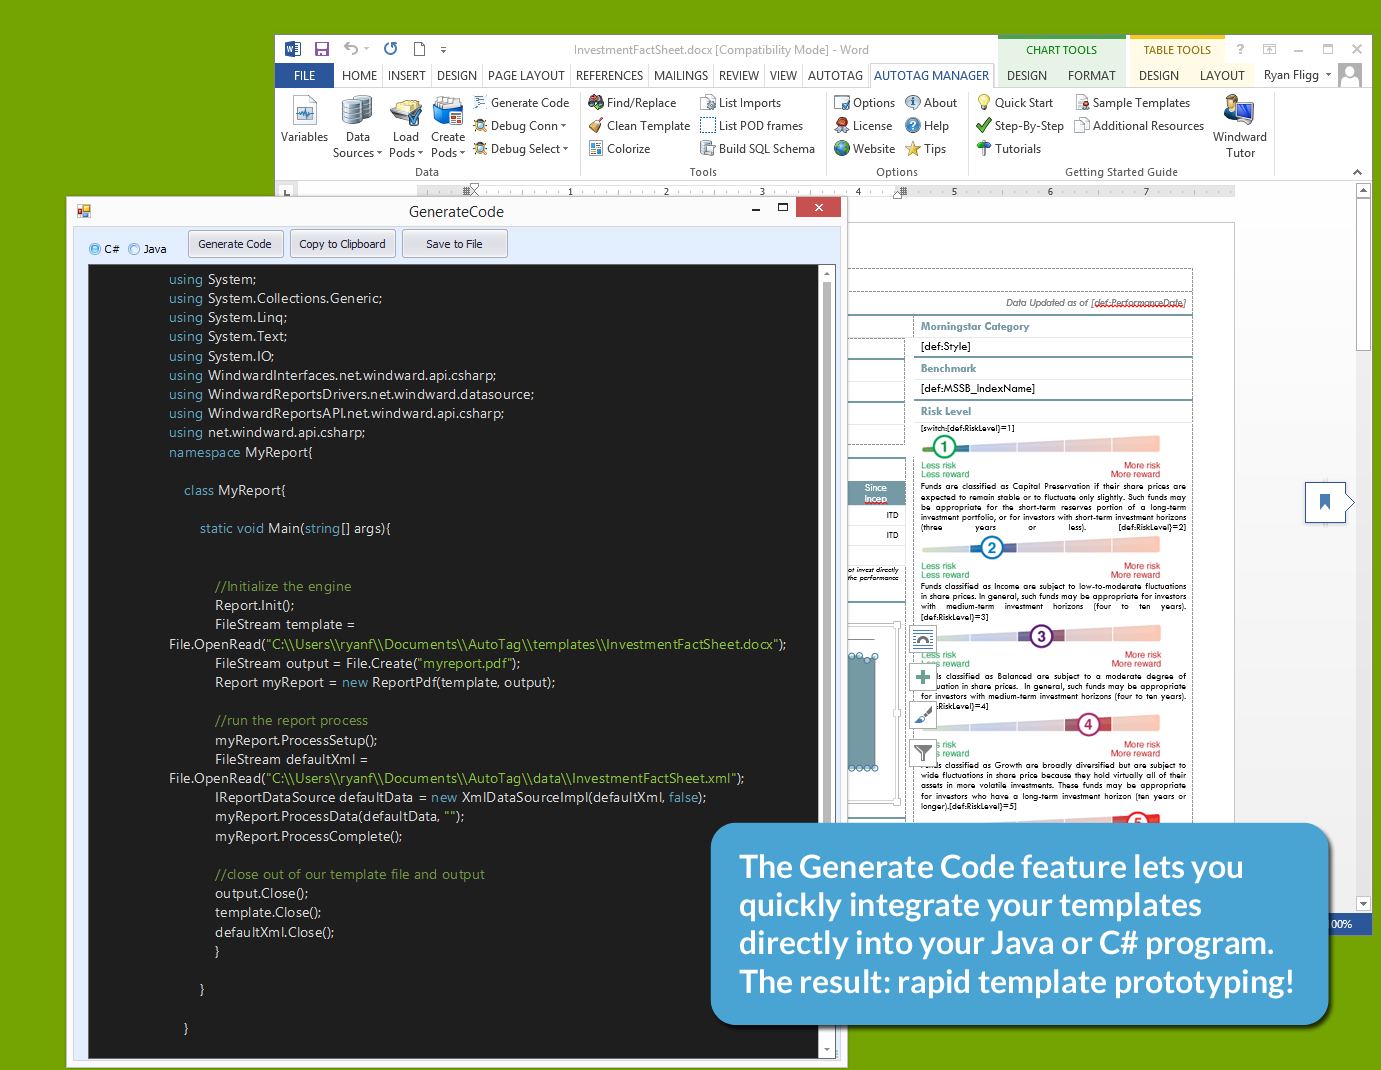The width and height of the screenshot is (1381, 1070).
Task: Select the Java radio button
Action: [134, 249]
